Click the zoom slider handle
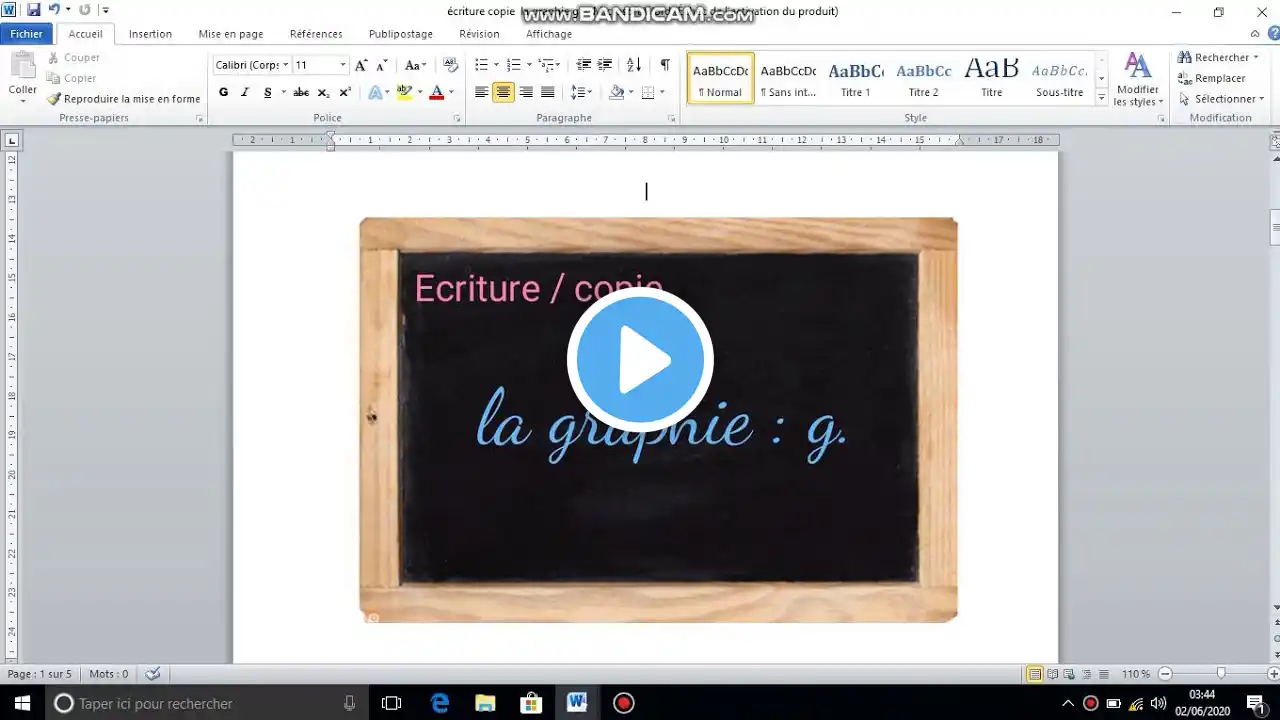This screenshot has height=720, width=1280. (x=1221, y=674)
